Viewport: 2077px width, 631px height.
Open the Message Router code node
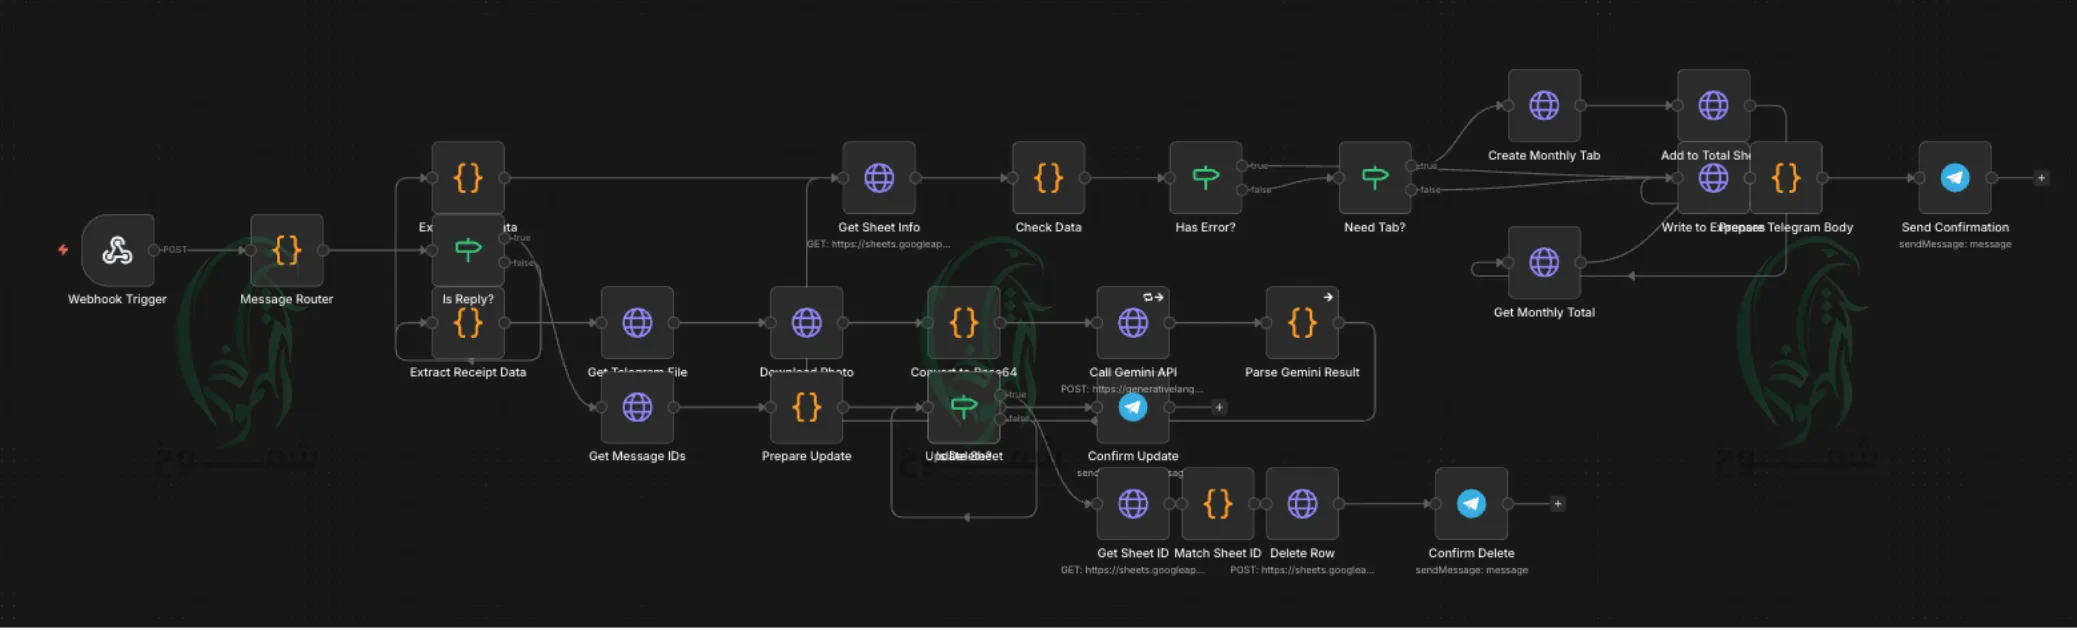pos(286,250)
